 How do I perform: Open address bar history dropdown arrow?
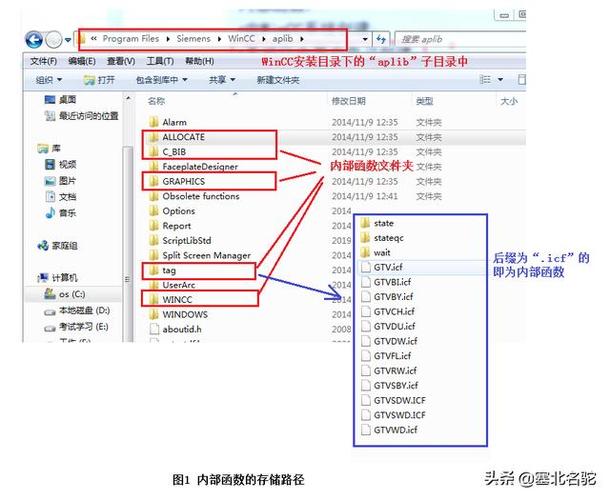pyautogui.click(x=365, y=39)
